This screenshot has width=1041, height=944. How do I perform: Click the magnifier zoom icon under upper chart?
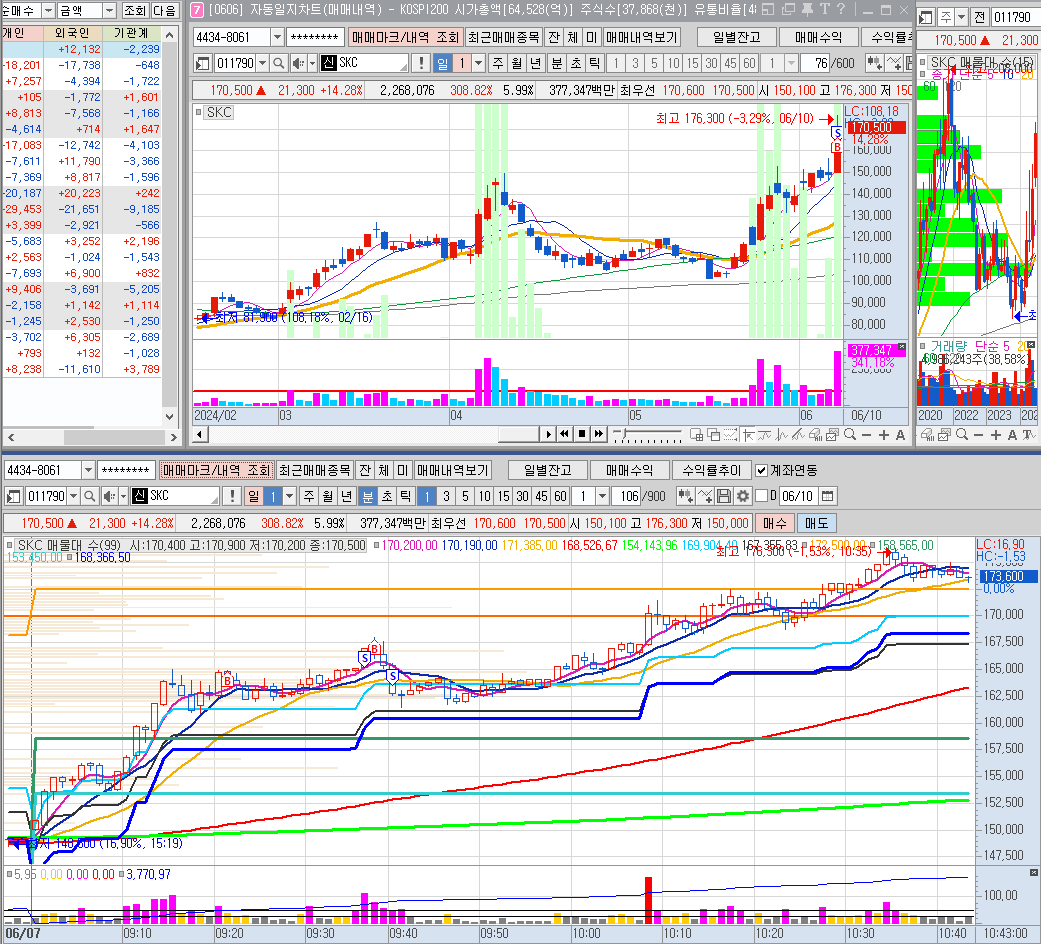pos(850,435)
